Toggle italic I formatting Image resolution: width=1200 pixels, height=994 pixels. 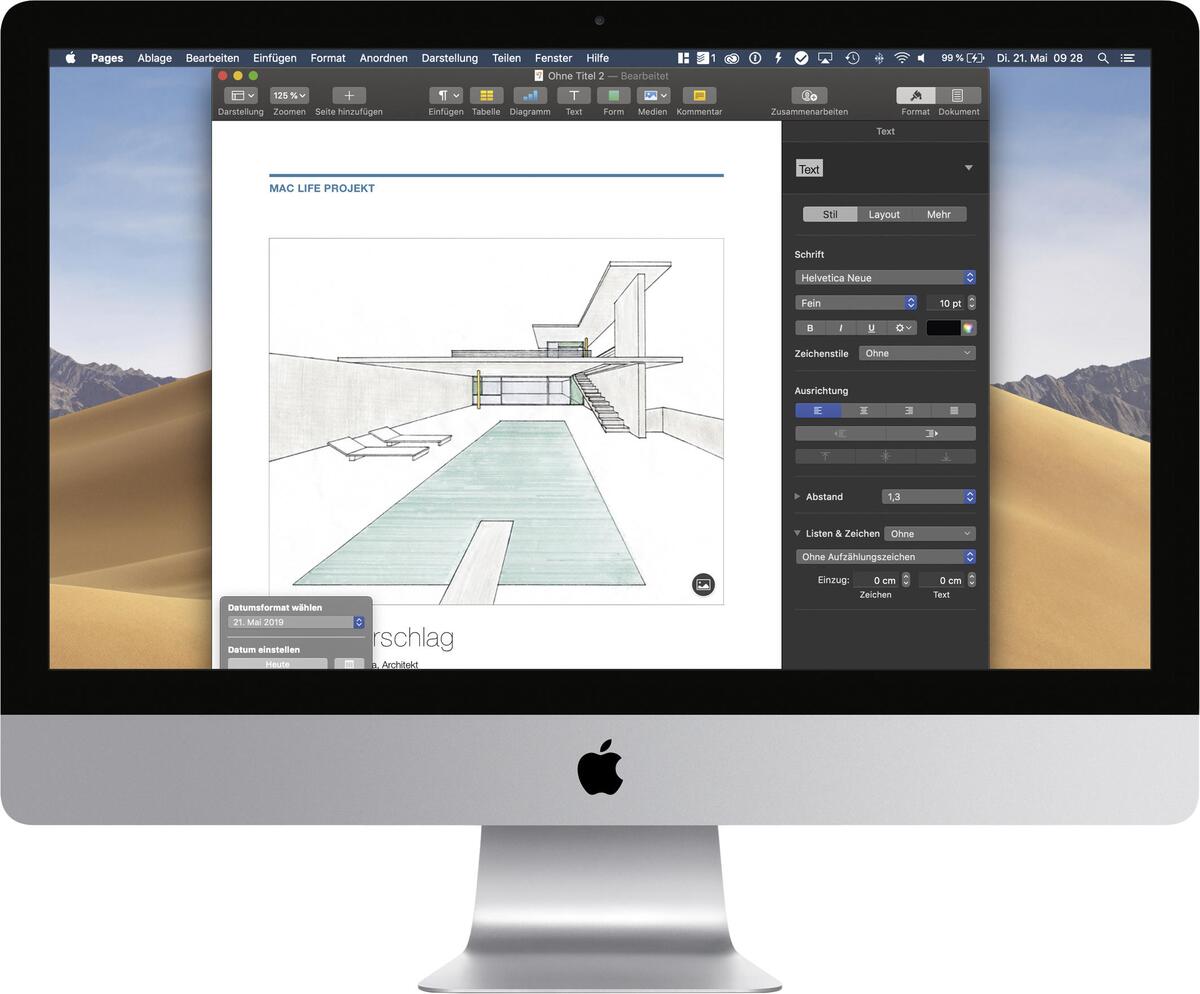coord(840,328)
